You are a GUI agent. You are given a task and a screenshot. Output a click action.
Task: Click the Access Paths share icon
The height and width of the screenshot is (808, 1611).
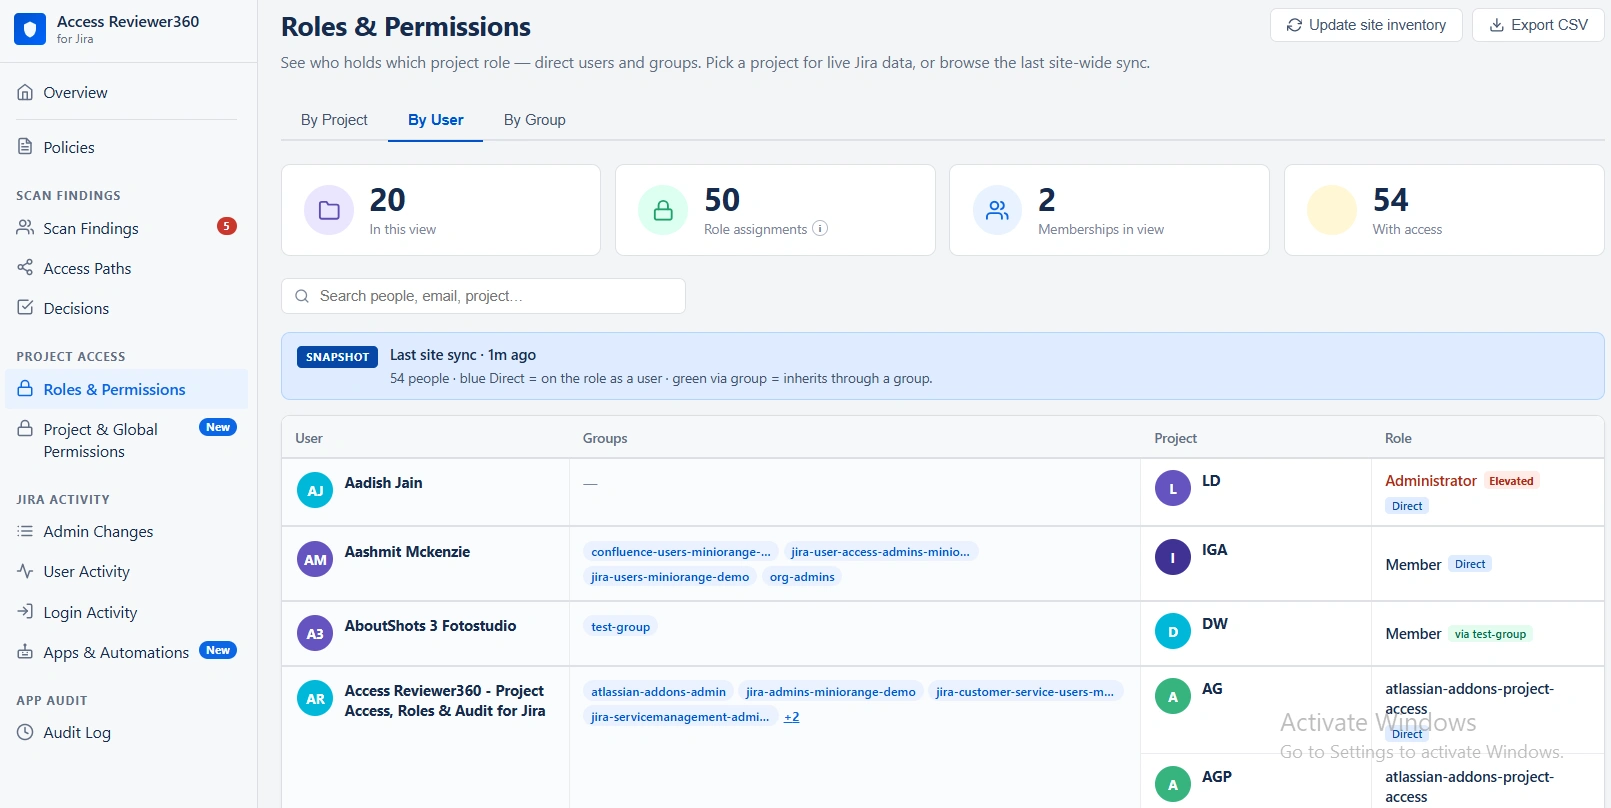(x=25, y=268)
